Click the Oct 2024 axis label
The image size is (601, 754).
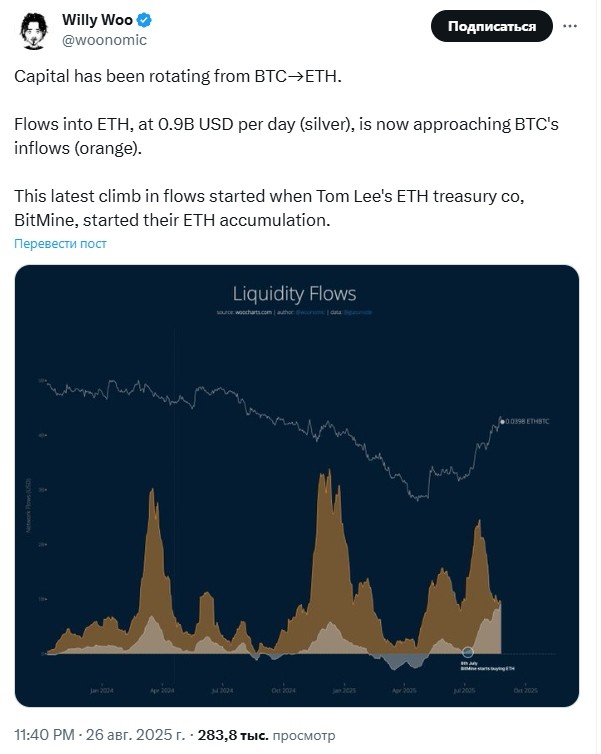pyautogui.click(x=283, y=690)
